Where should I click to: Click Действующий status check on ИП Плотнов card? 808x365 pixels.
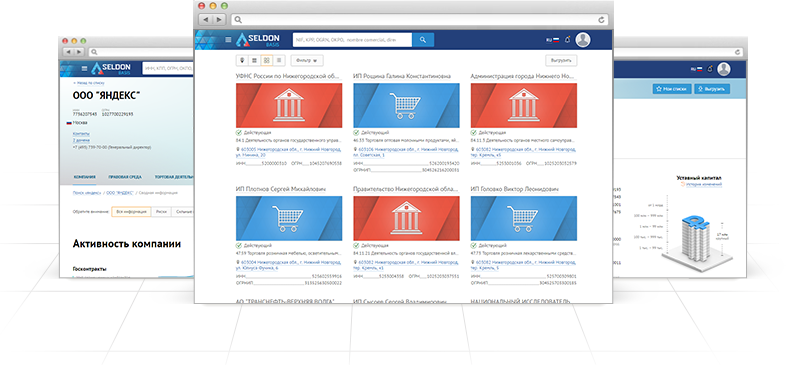(239, 245)
